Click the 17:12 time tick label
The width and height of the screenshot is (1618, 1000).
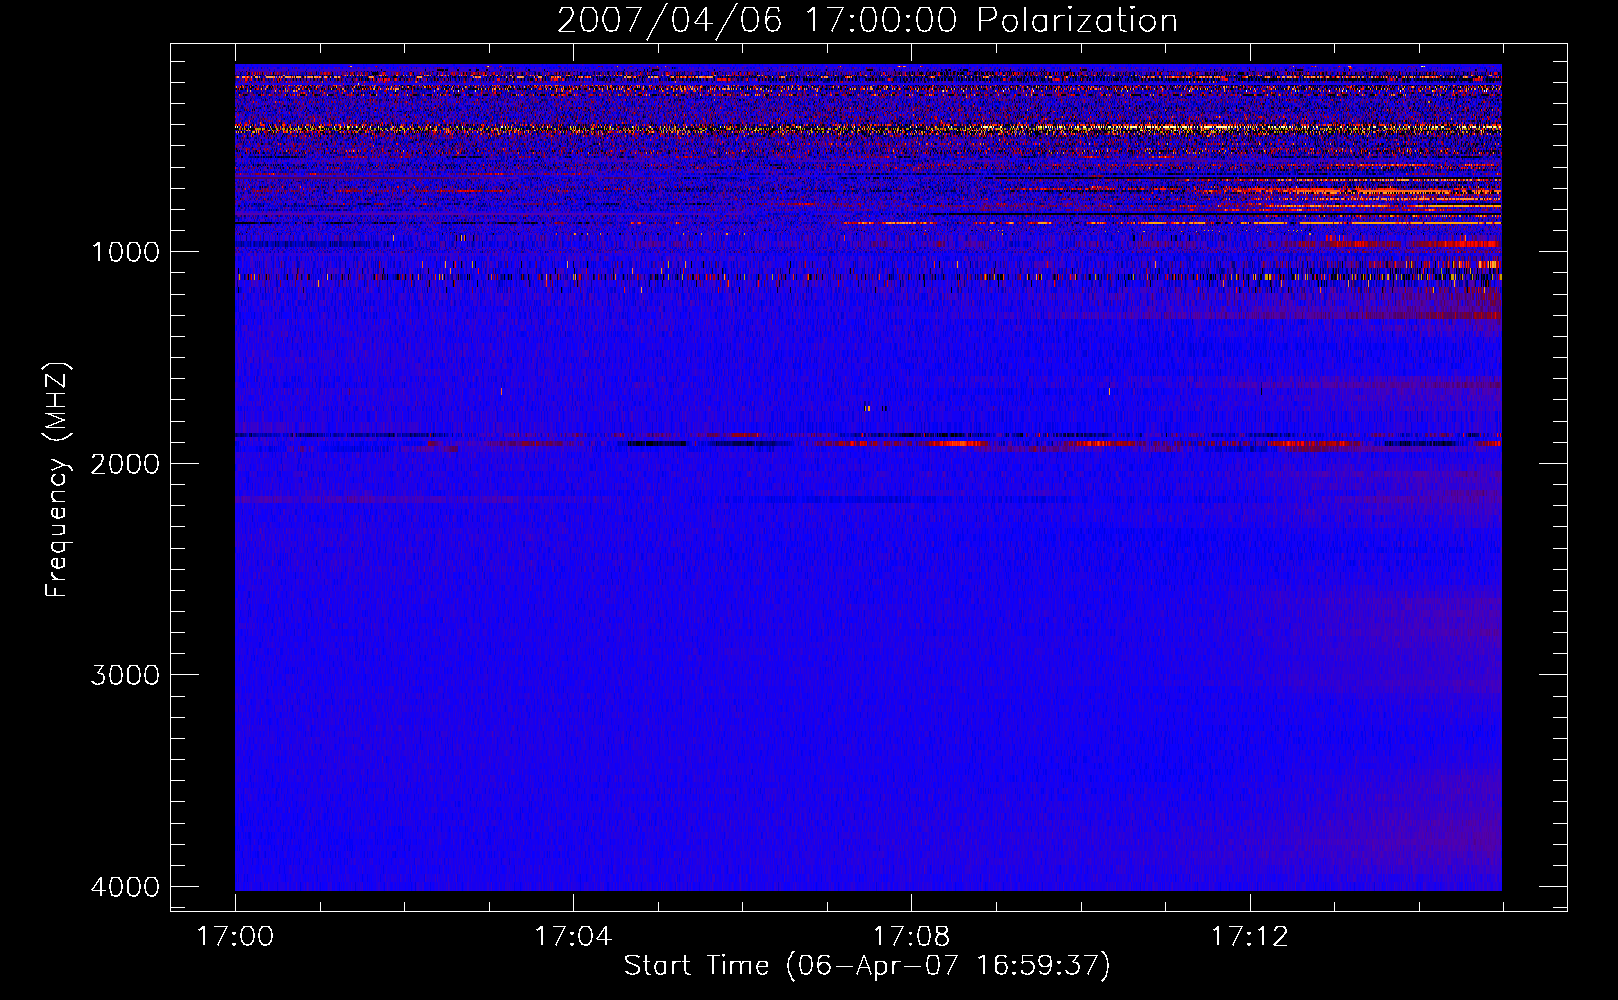1250,936
